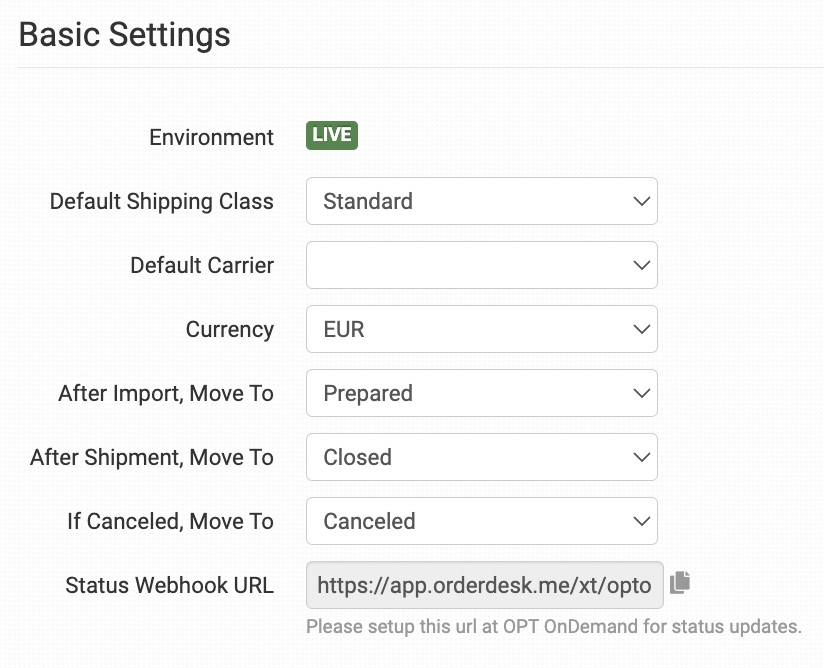The height and width of the screenshot is (668, 824).
Task: Click inside the Status Webhook URL field
Action: 484,585
